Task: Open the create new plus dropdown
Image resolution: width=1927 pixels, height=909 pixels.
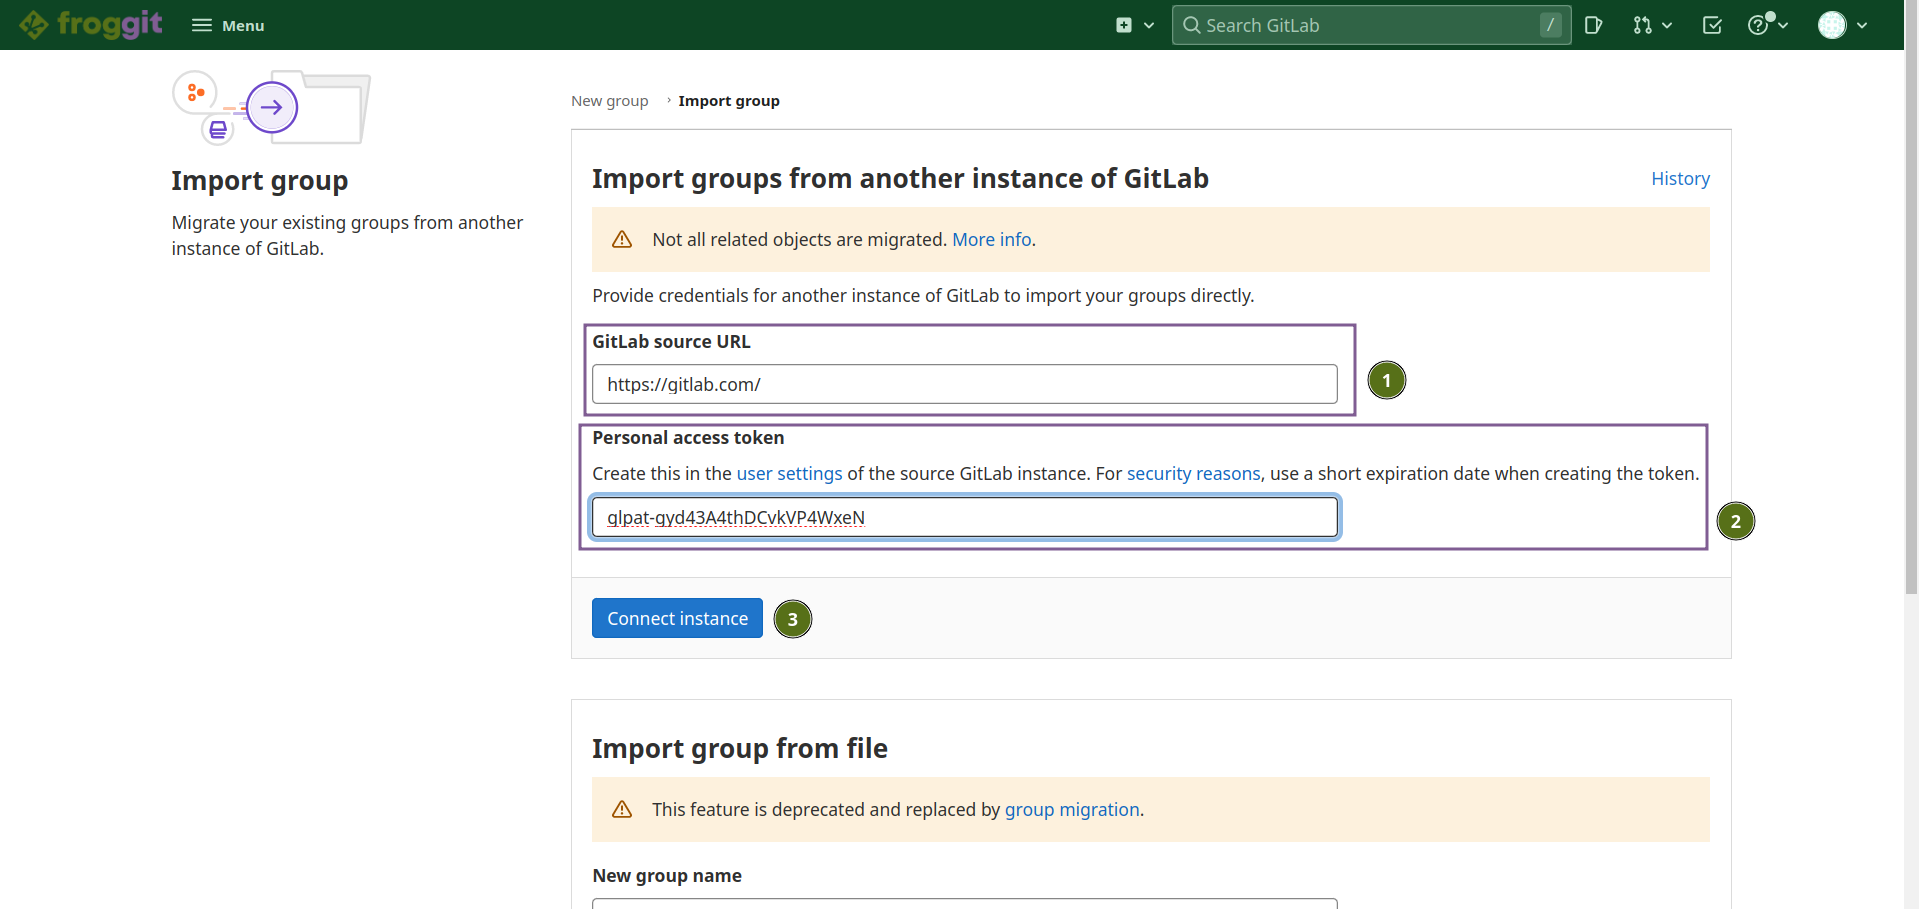Action: pyautogui.click(x=1135, y=25)
